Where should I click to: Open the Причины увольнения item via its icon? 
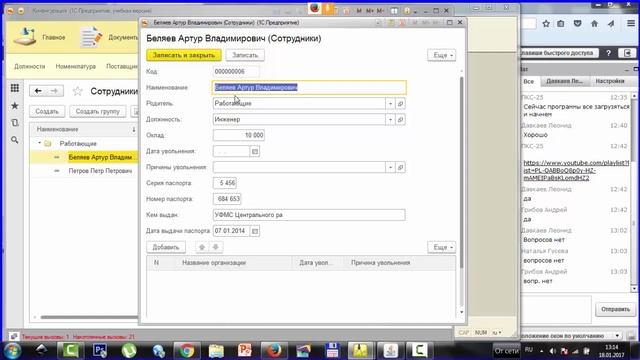click(x=400, y=167)
